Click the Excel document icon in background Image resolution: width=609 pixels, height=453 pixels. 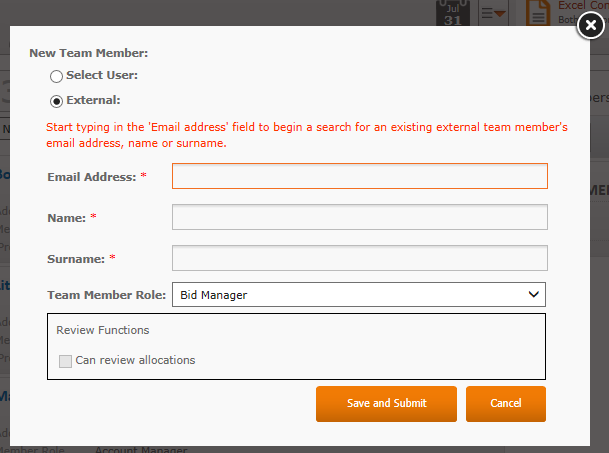tap(538, 13)
